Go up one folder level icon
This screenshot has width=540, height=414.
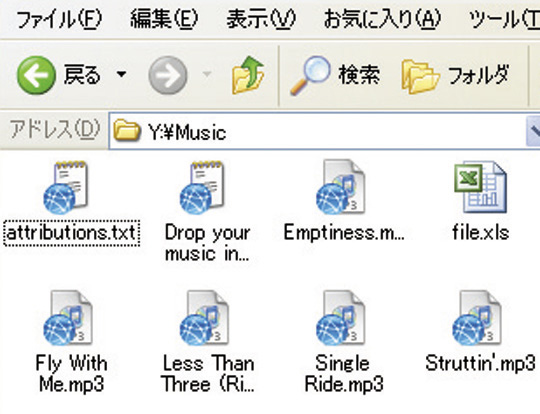click(x=248, y=75)
